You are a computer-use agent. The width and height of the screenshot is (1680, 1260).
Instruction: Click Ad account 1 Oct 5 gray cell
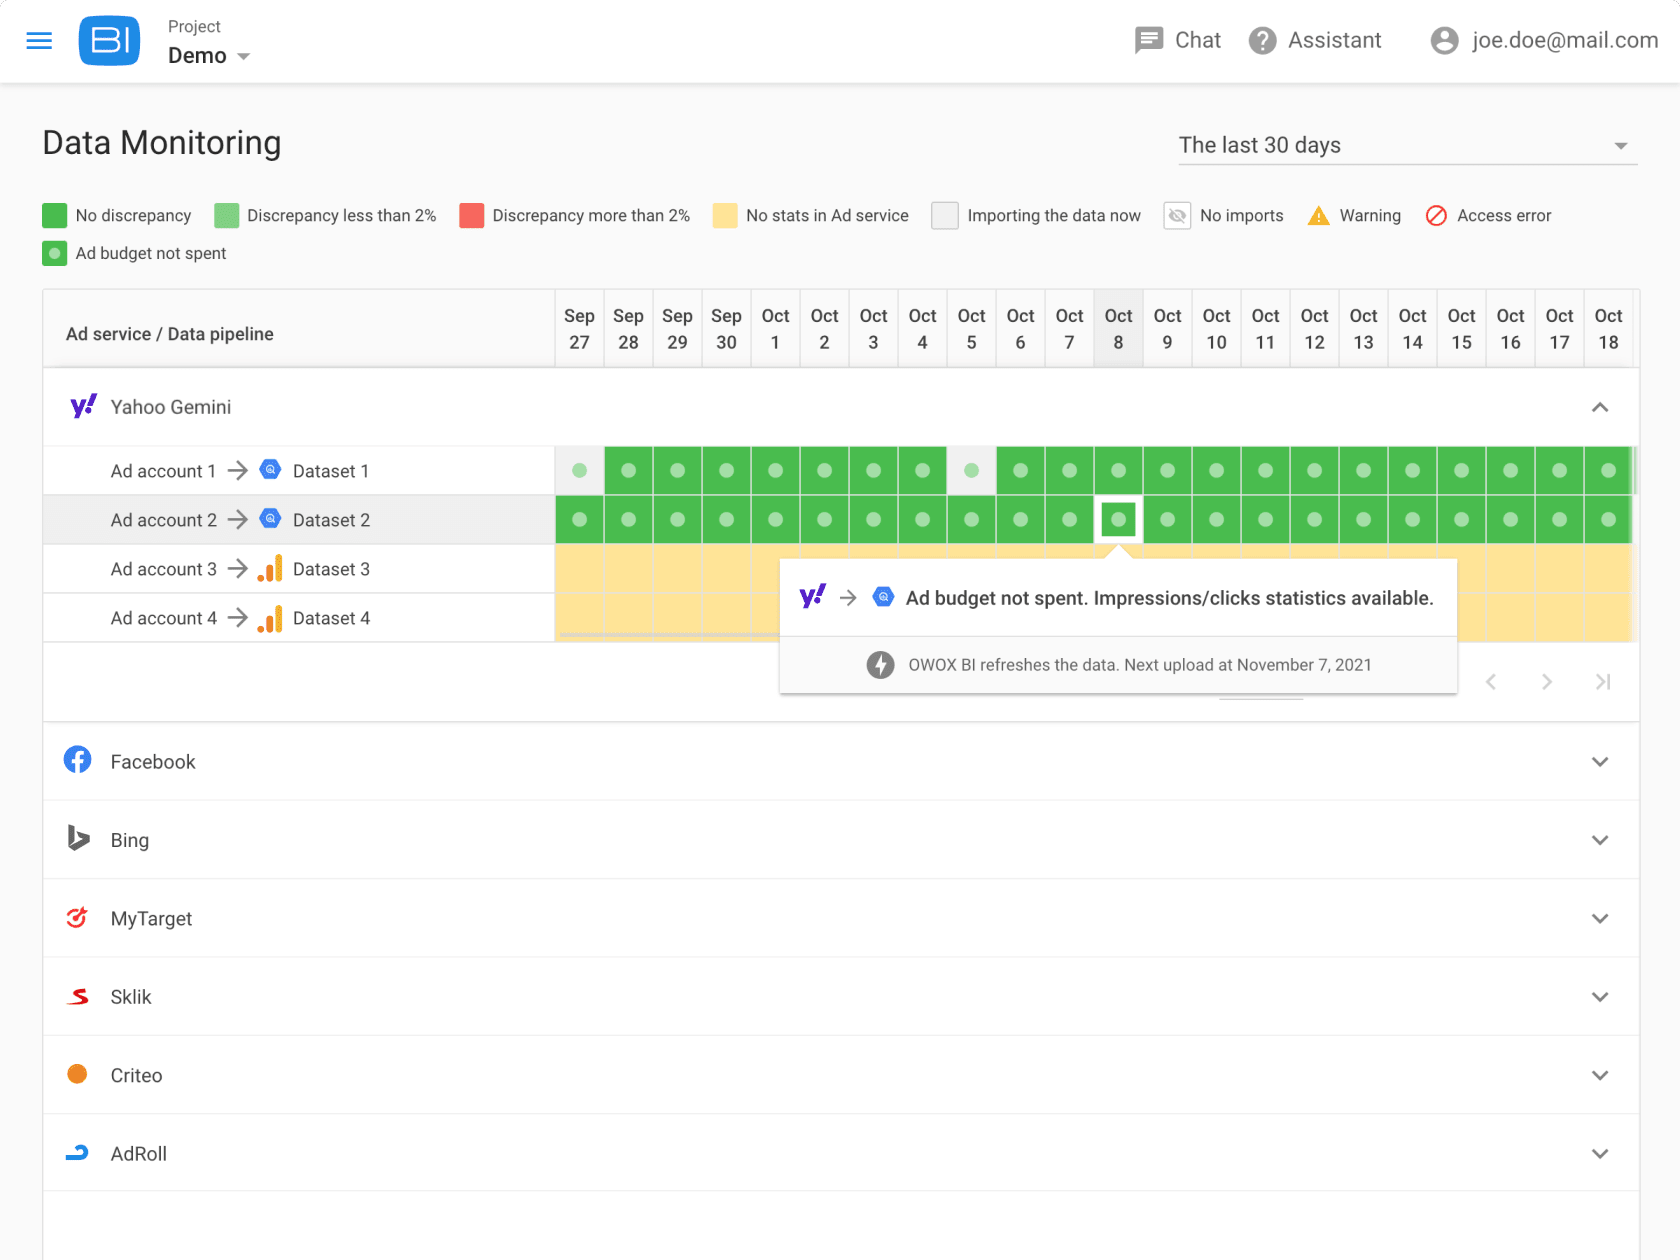click(971, 470)
